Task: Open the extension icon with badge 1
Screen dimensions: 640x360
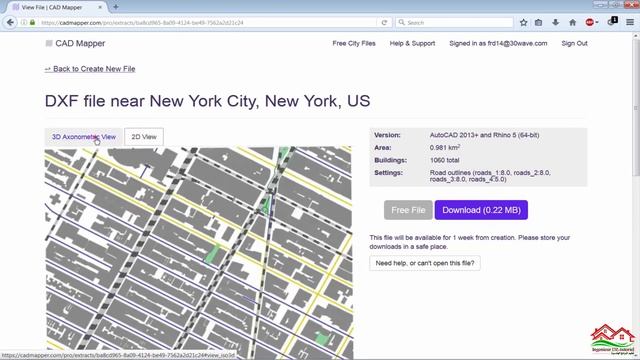Action: 612,22
